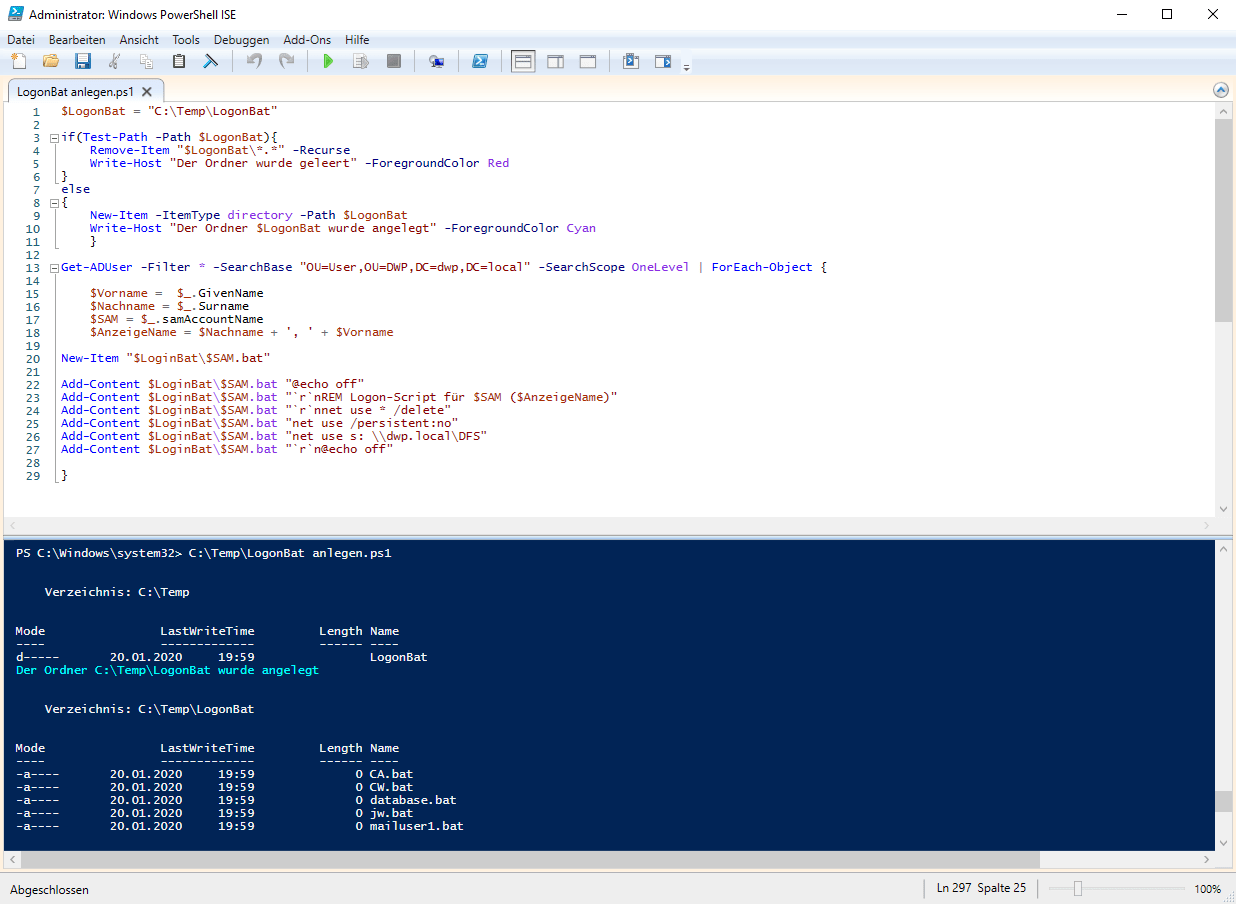Open the Datei menu

coord(21,40)
